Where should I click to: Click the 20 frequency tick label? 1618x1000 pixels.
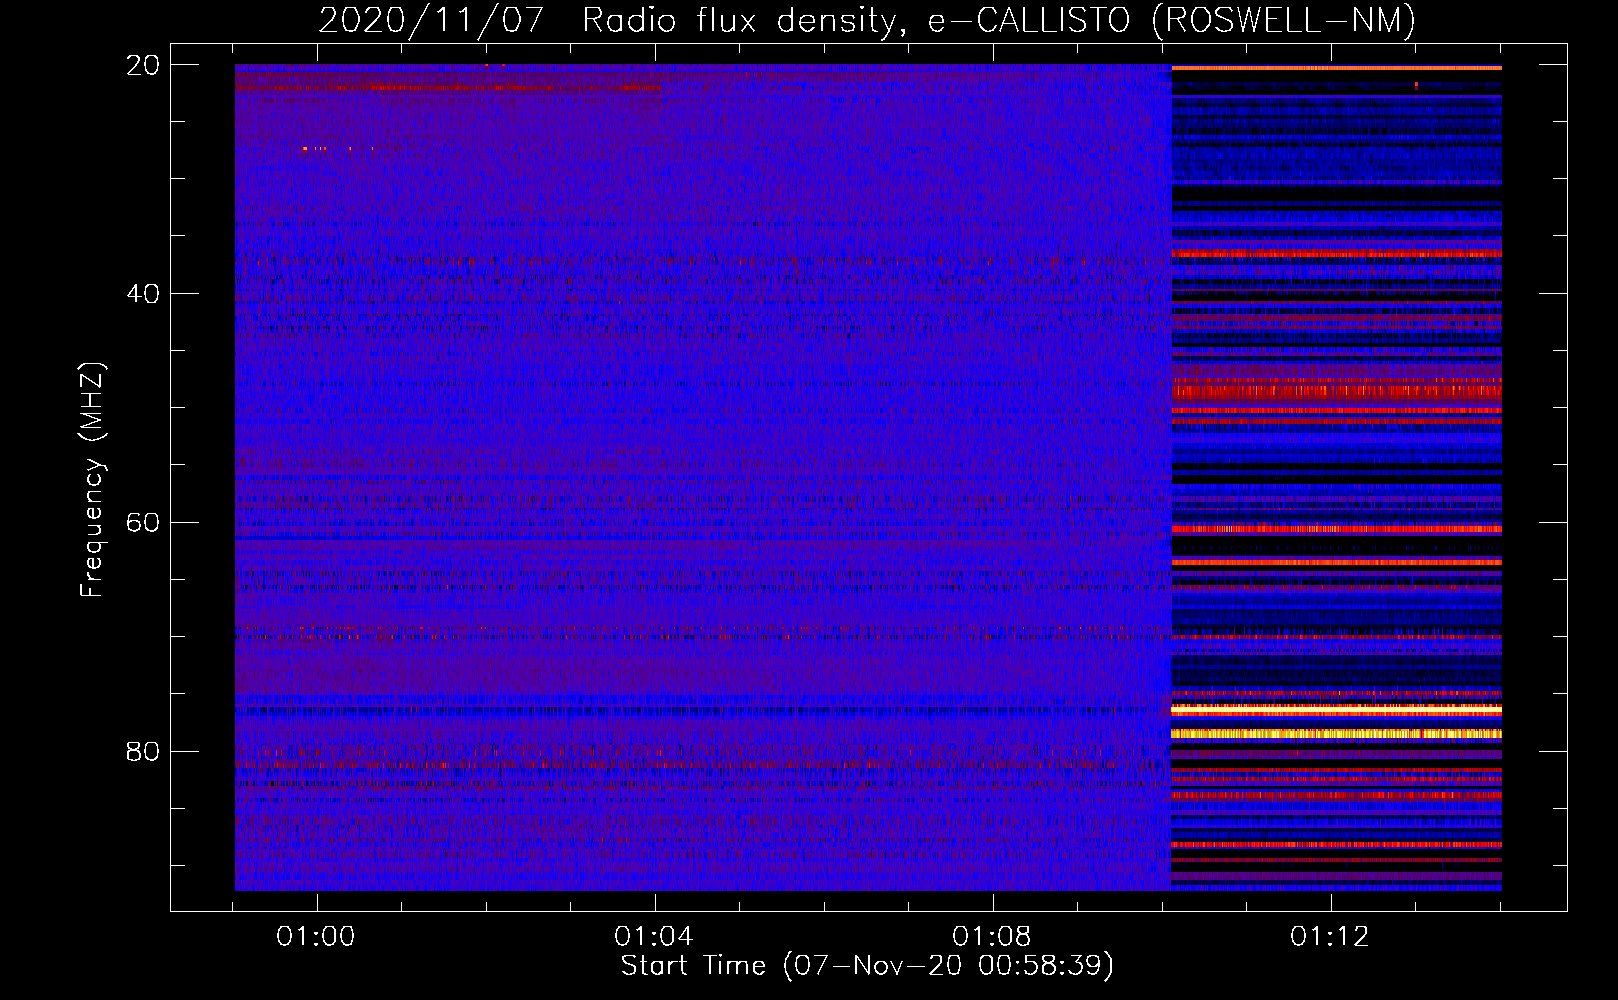coord(143,65)
